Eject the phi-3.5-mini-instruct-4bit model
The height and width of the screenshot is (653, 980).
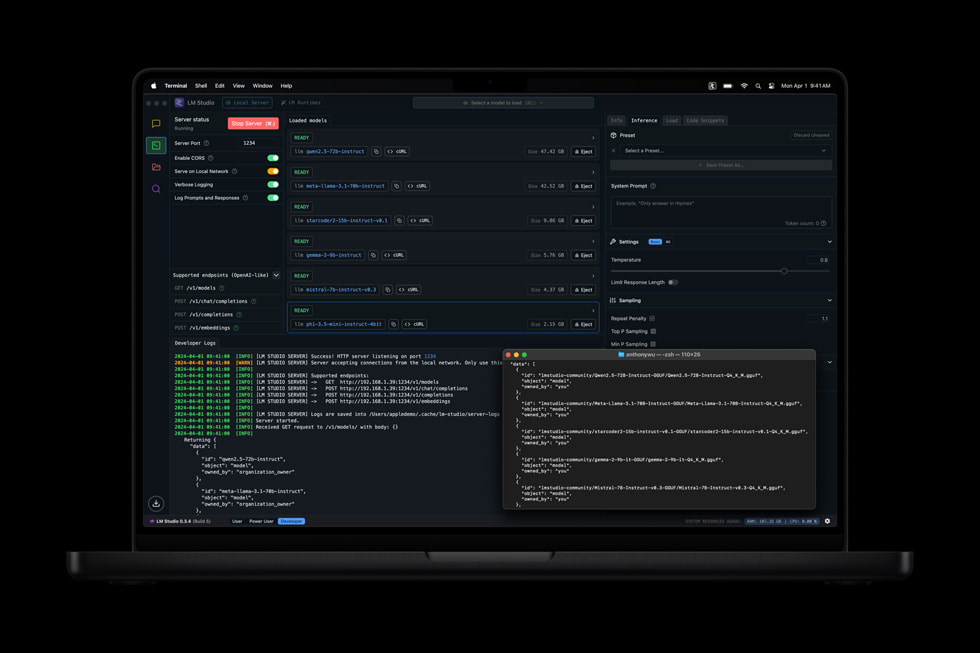[584, 324]
